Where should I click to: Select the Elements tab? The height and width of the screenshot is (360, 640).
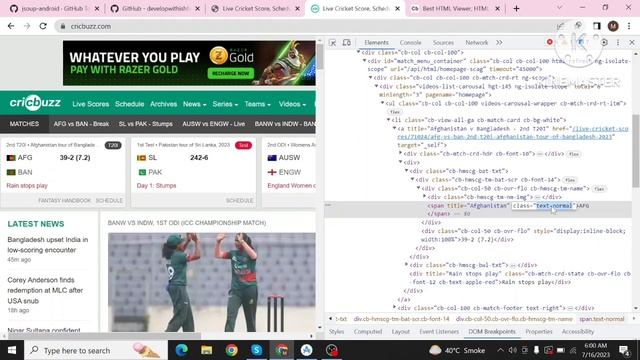tap(376, 42)
